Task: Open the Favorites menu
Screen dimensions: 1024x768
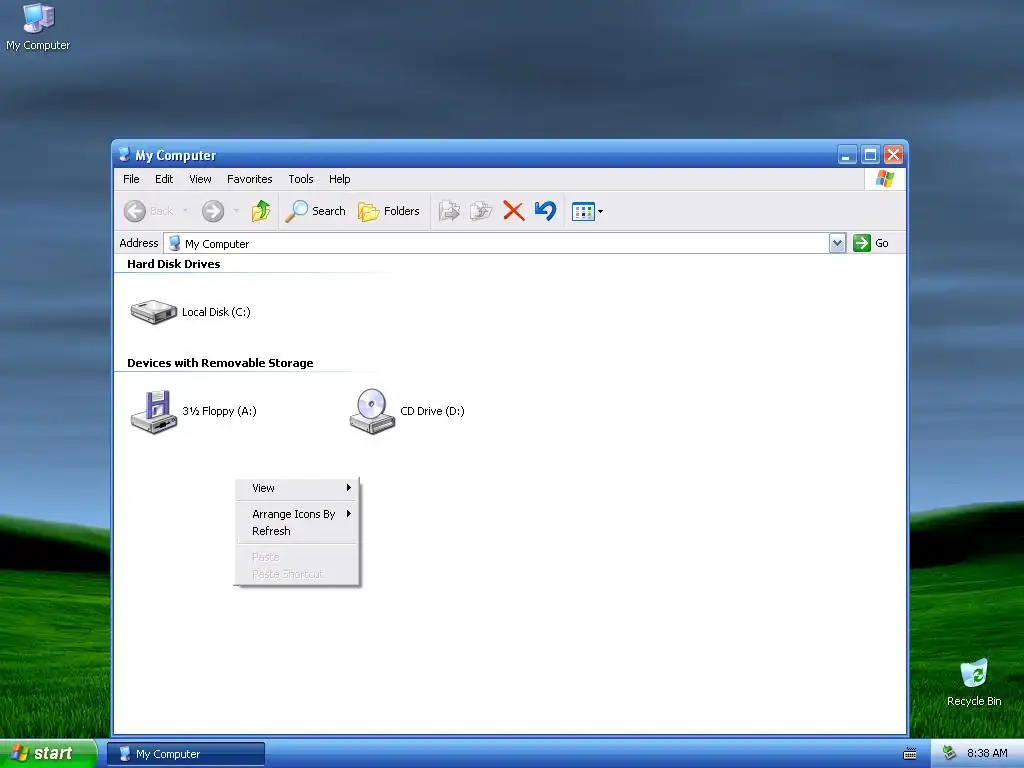Action: tap(249, 179)
